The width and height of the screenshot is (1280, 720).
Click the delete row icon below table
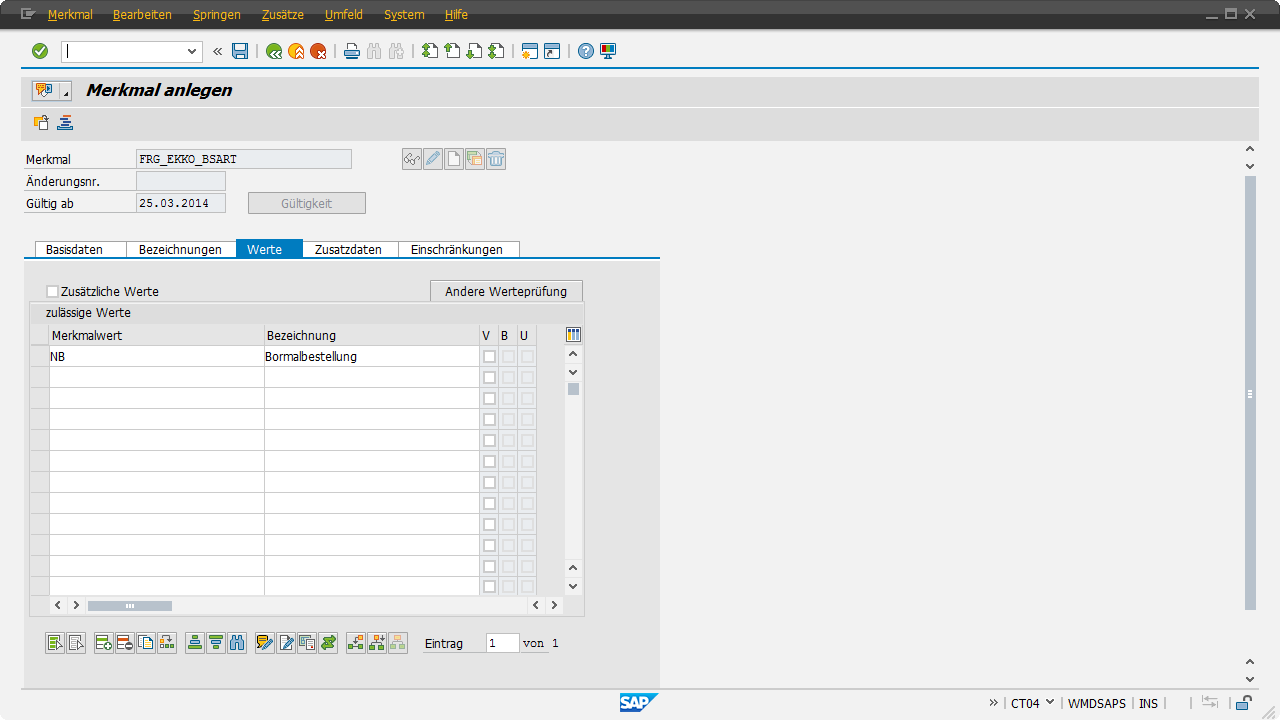point(125,643)
